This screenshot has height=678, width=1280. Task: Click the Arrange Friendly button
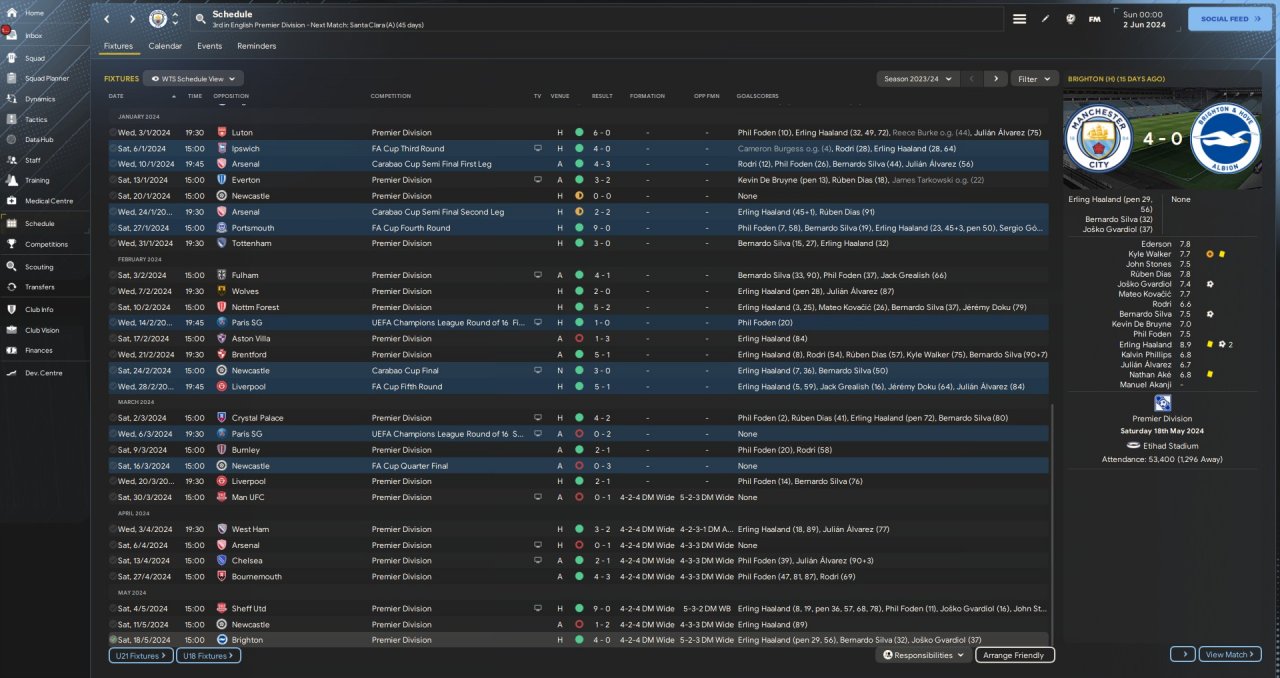point(1013,655)
